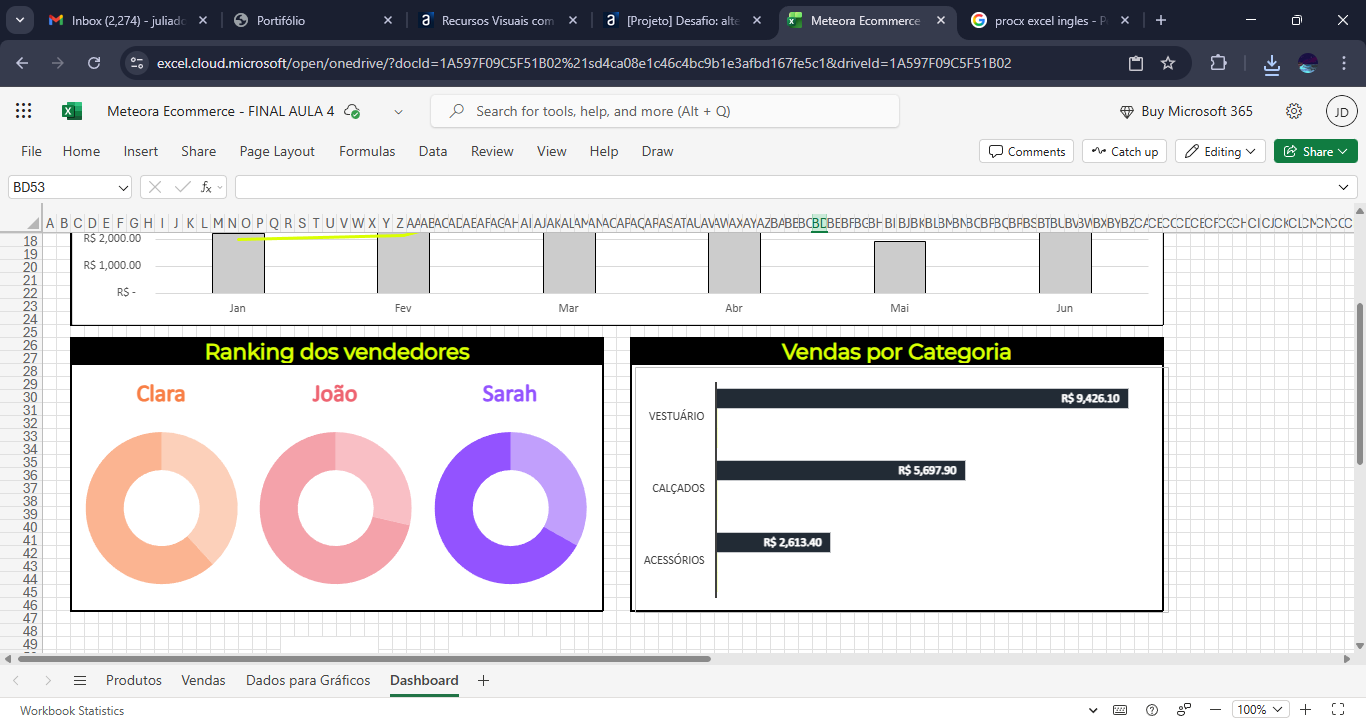Open the Editing mode dropdown

(x=1221, y=151)
